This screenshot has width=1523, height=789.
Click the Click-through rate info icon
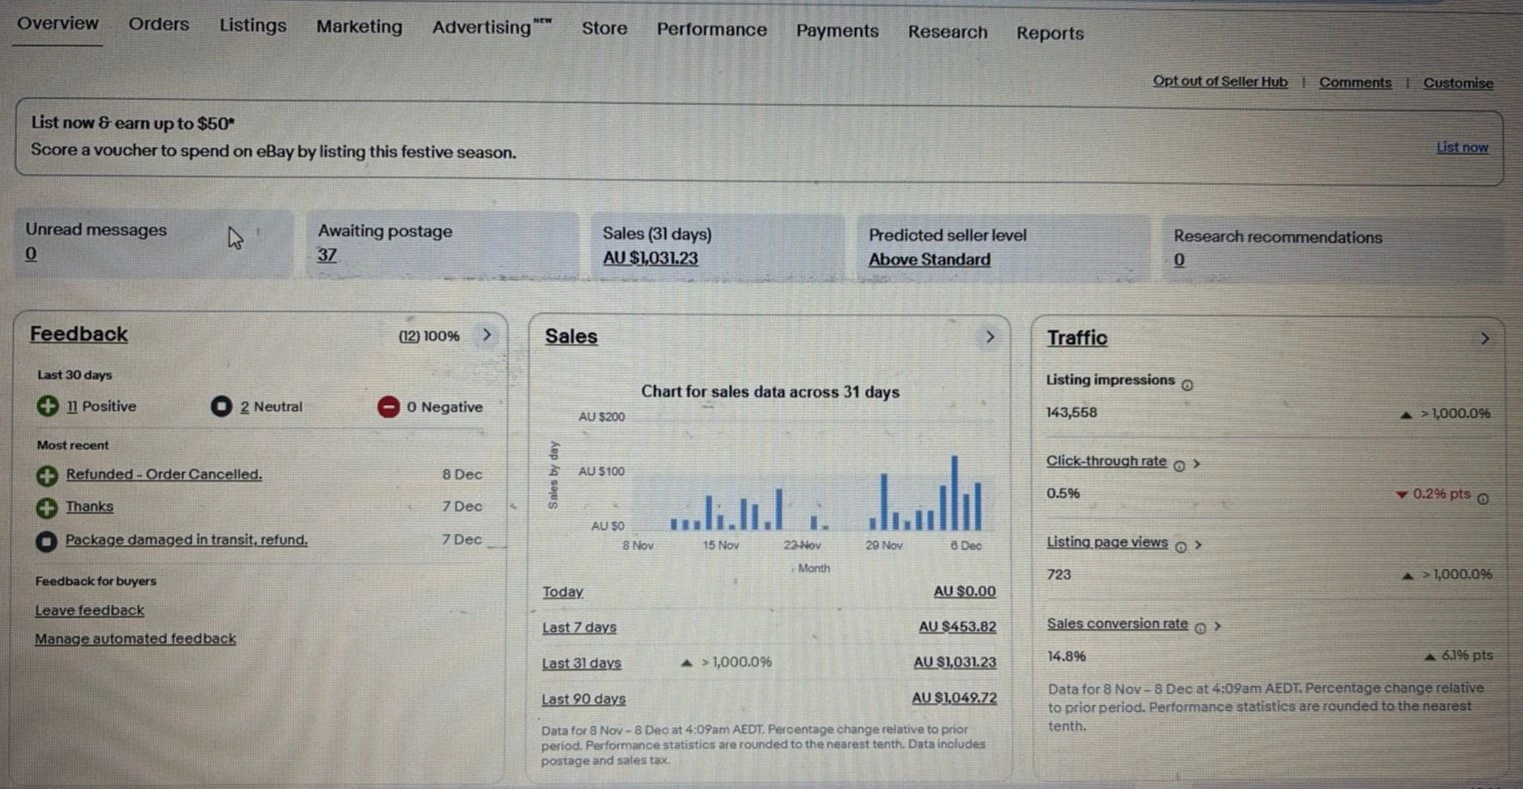tap(1180, 464)
